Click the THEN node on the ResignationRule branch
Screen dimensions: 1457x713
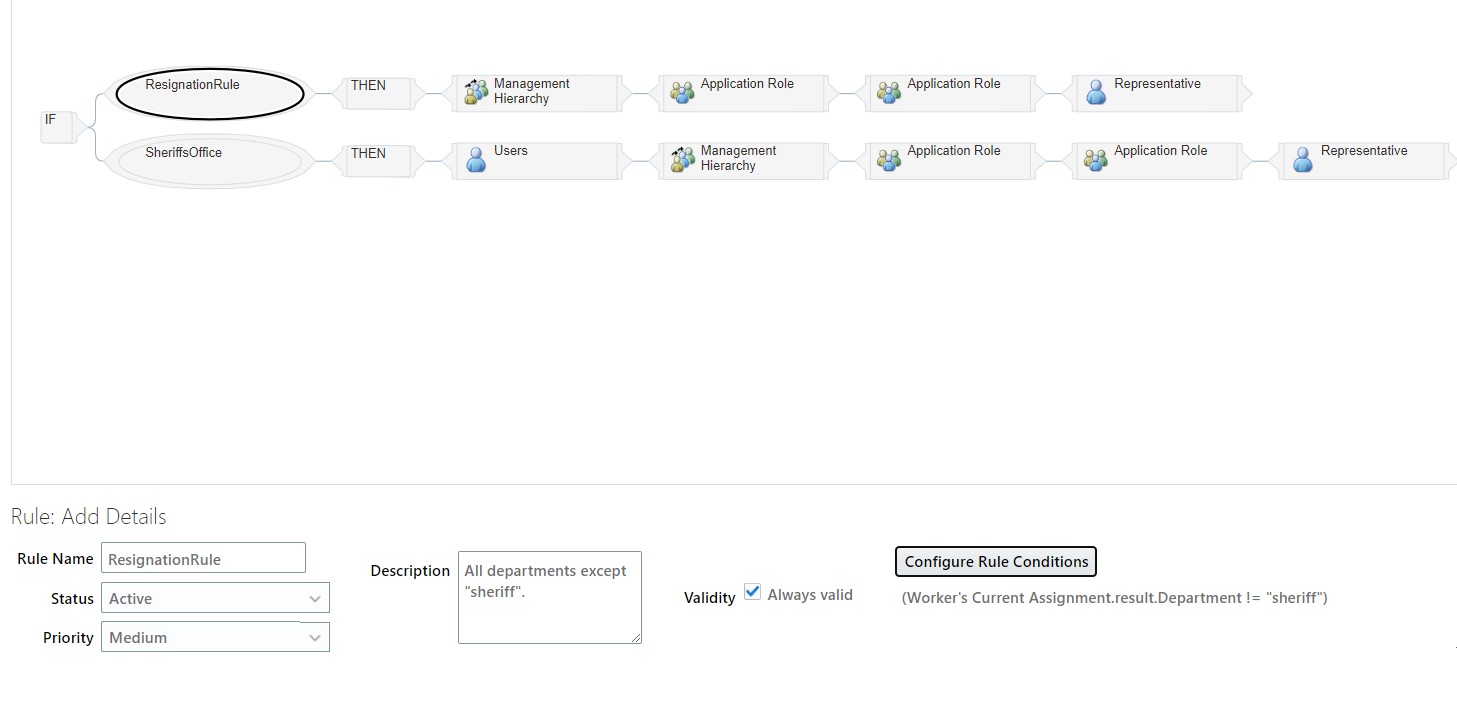pos(374,91)
